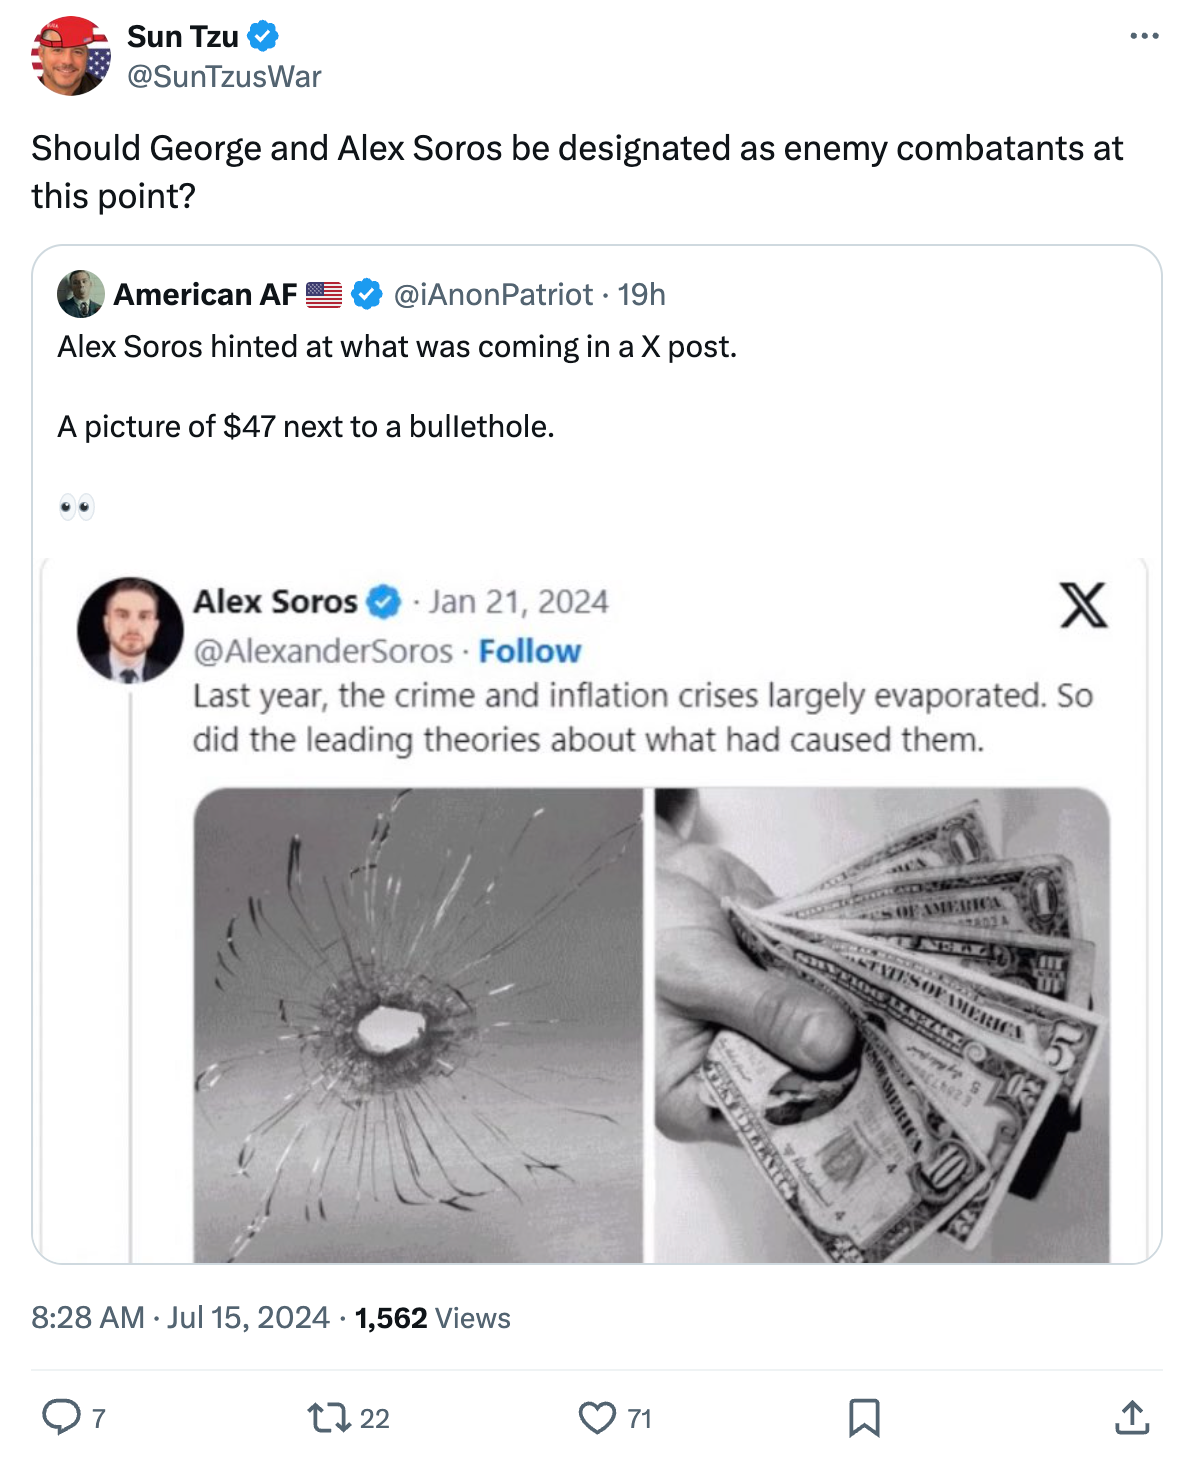Open the share post icon
The image size is (1190, 1458).
pyautogui.click(x=1131, y=1417)
